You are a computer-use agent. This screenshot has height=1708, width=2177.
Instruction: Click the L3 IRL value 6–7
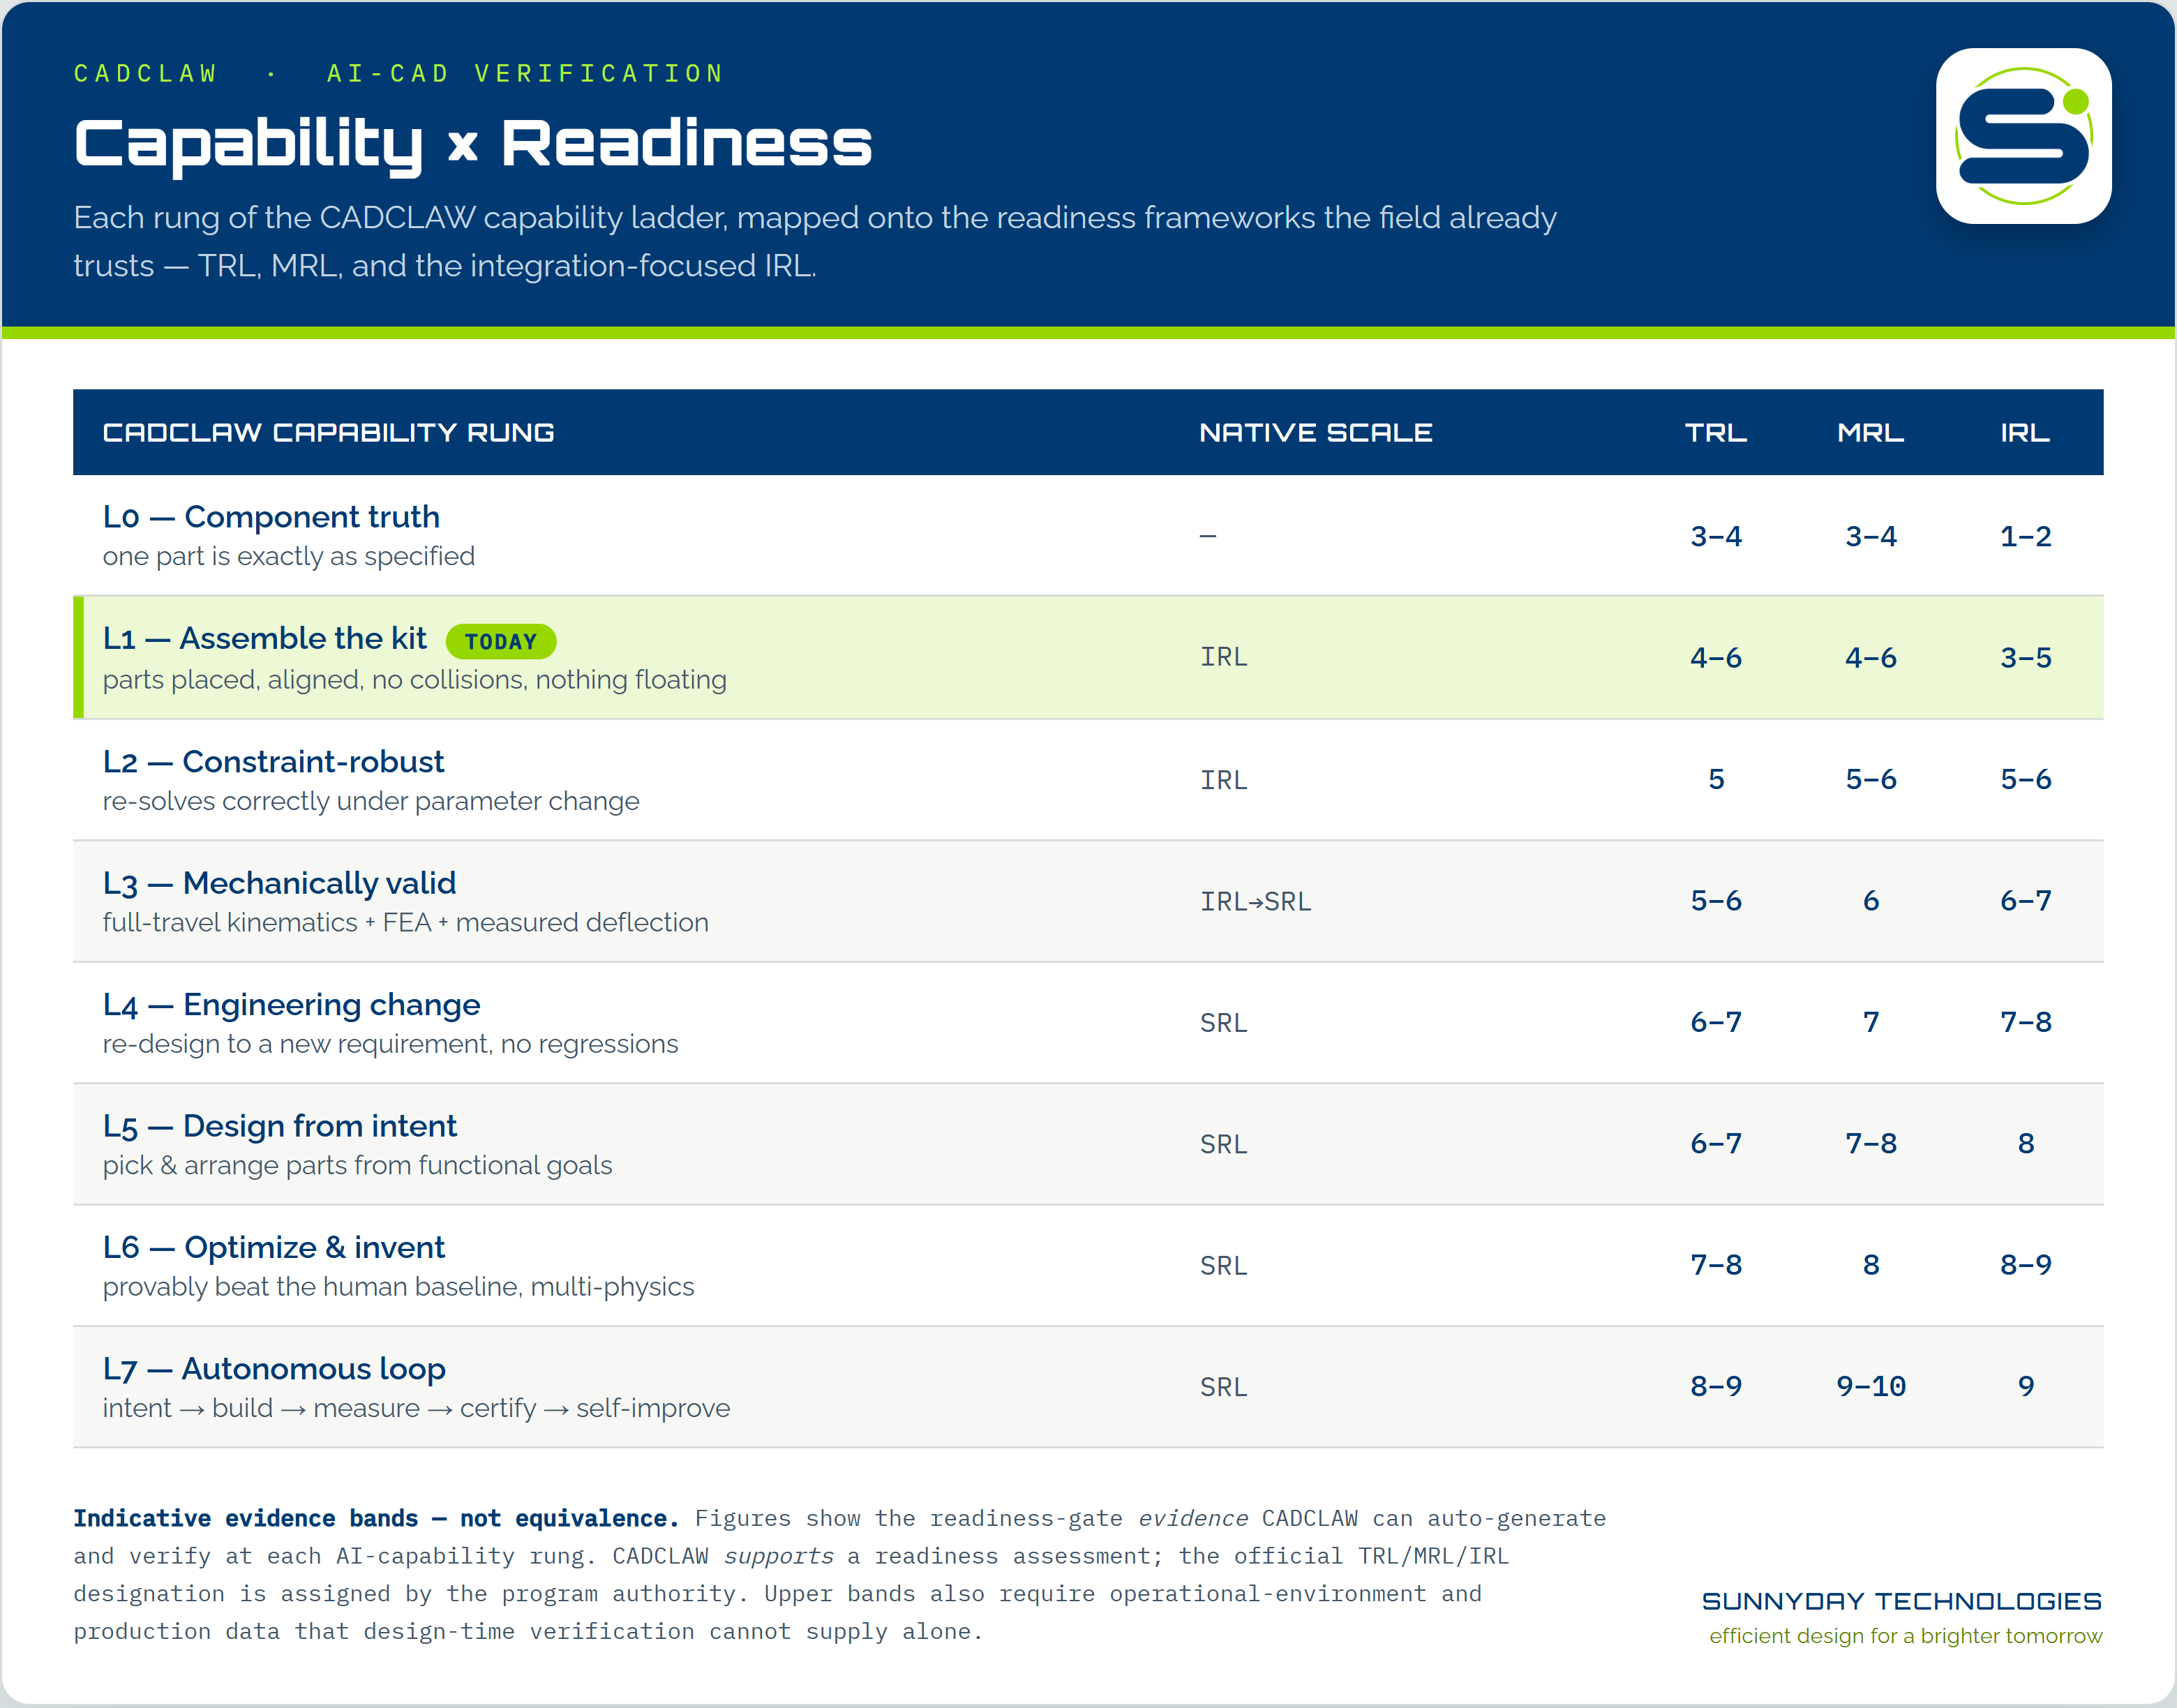(2026, 902)
